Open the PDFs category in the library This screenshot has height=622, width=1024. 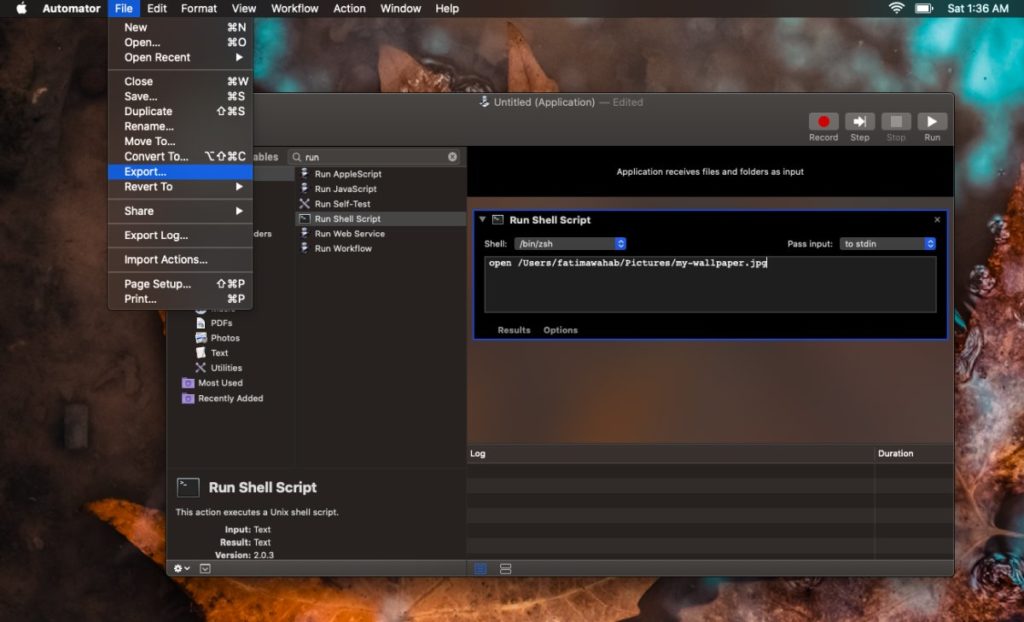(216, 323)
